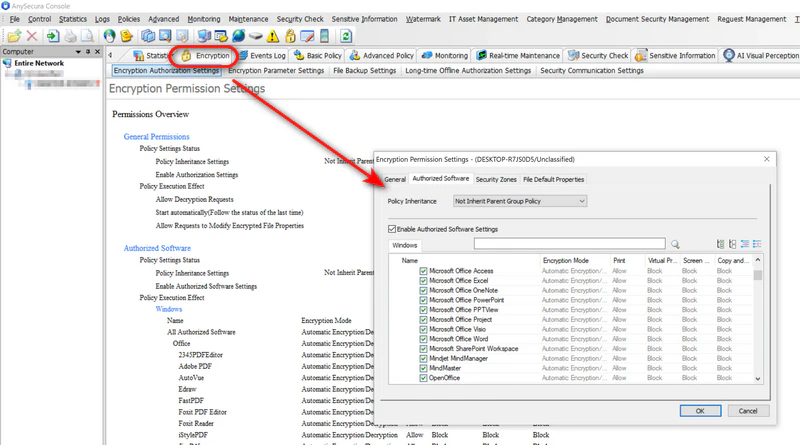
Task: Click the red X delete toolbar icon
Action: [32, 36]
